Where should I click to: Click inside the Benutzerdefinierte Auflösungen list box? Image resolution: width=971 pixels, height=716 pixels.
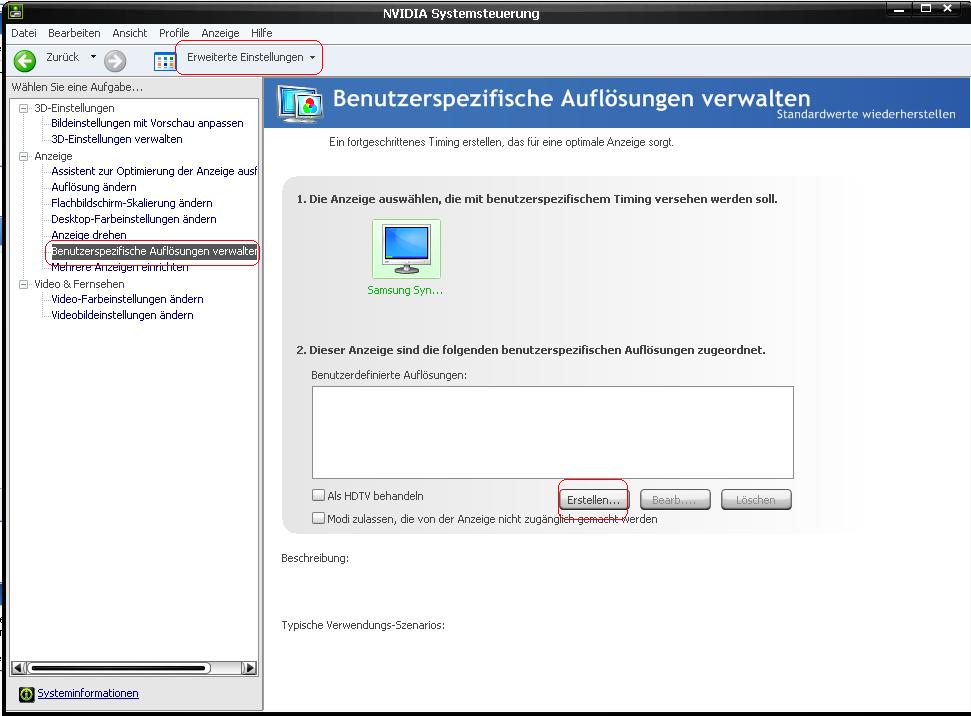(552, 432)
